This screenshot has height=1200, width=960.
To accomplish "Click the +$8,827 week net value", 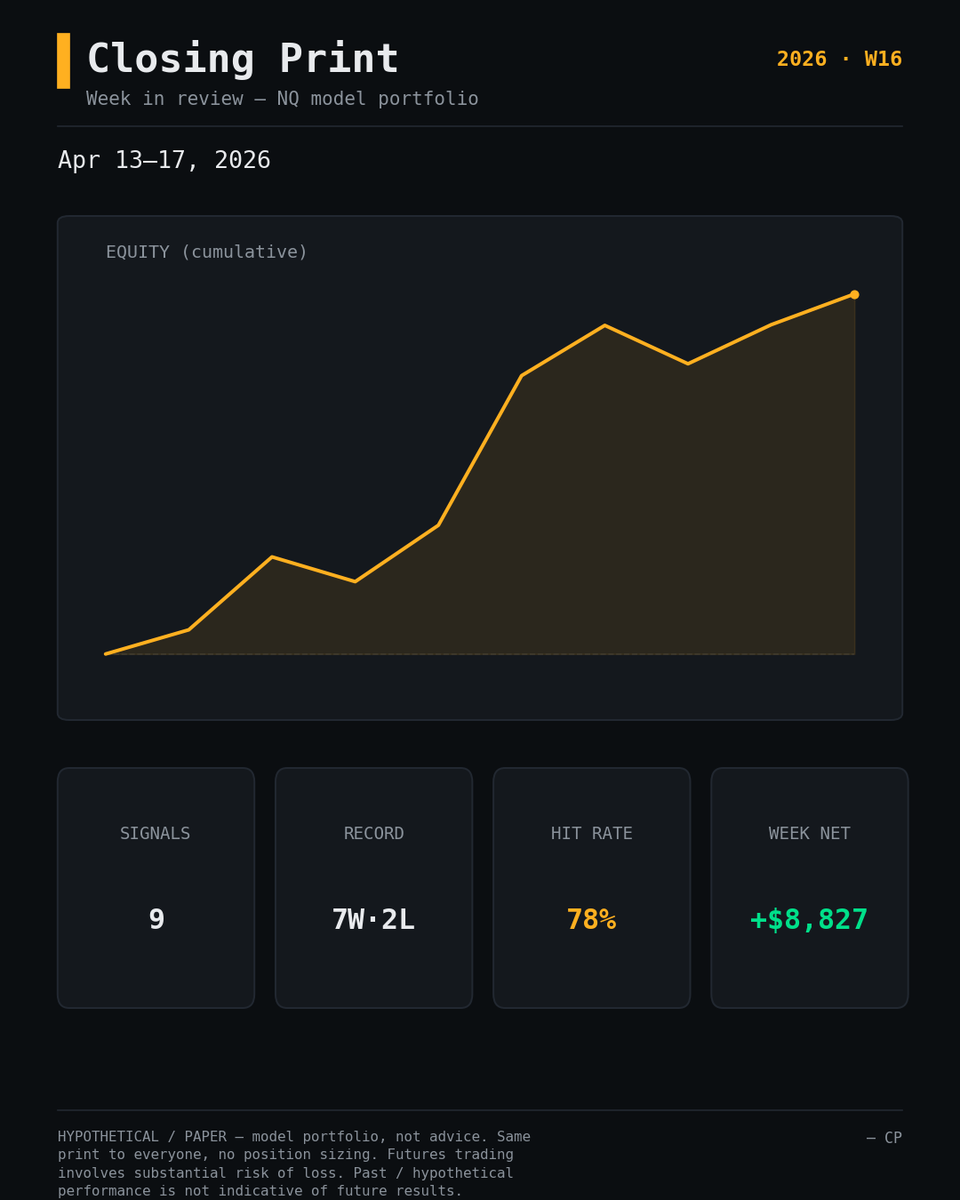I will (x=809, y=920).
